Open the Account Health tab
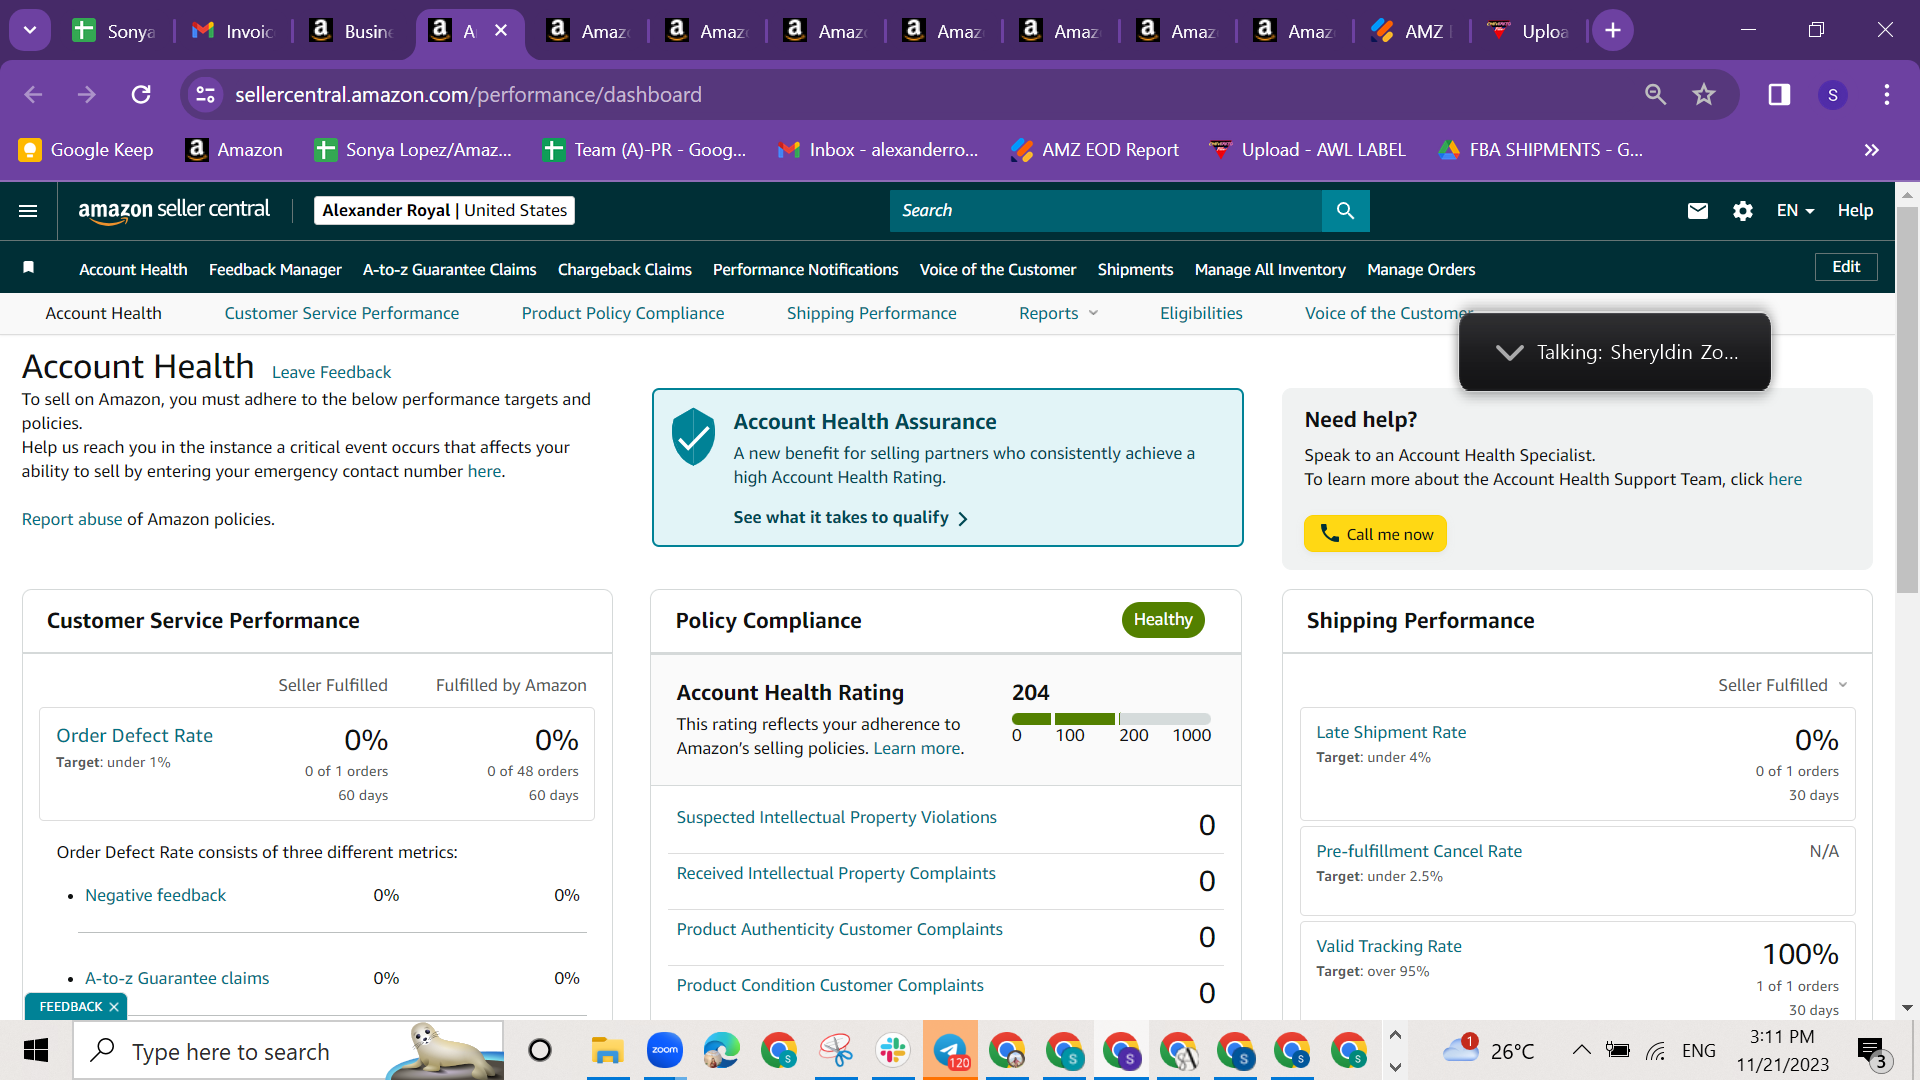1920x1080 pixels. tap(103, 313)
